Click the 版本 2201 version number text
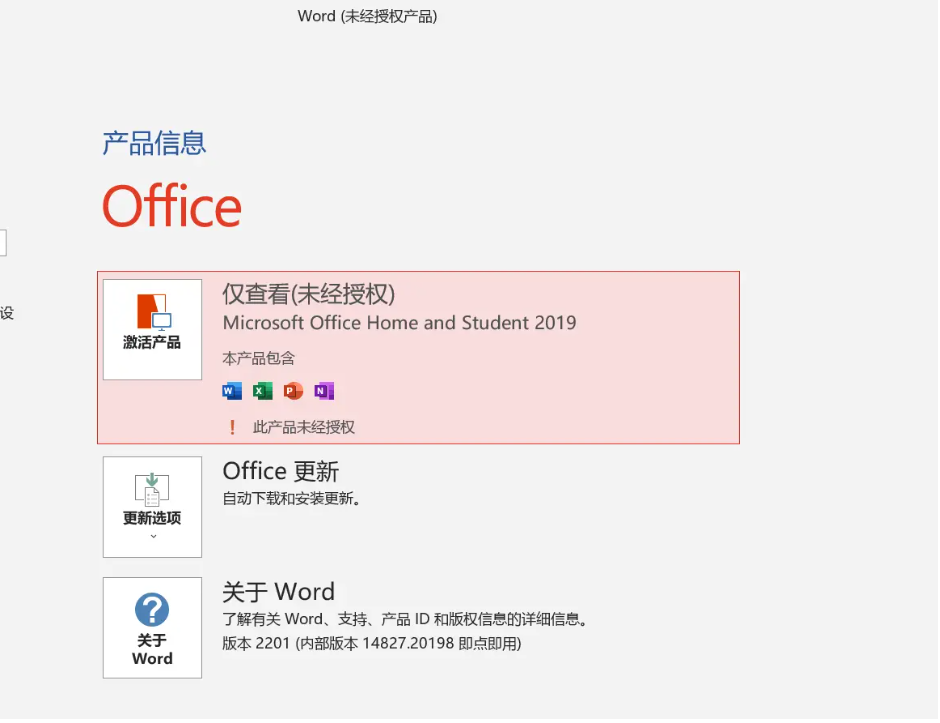 (x=372, y=644)
